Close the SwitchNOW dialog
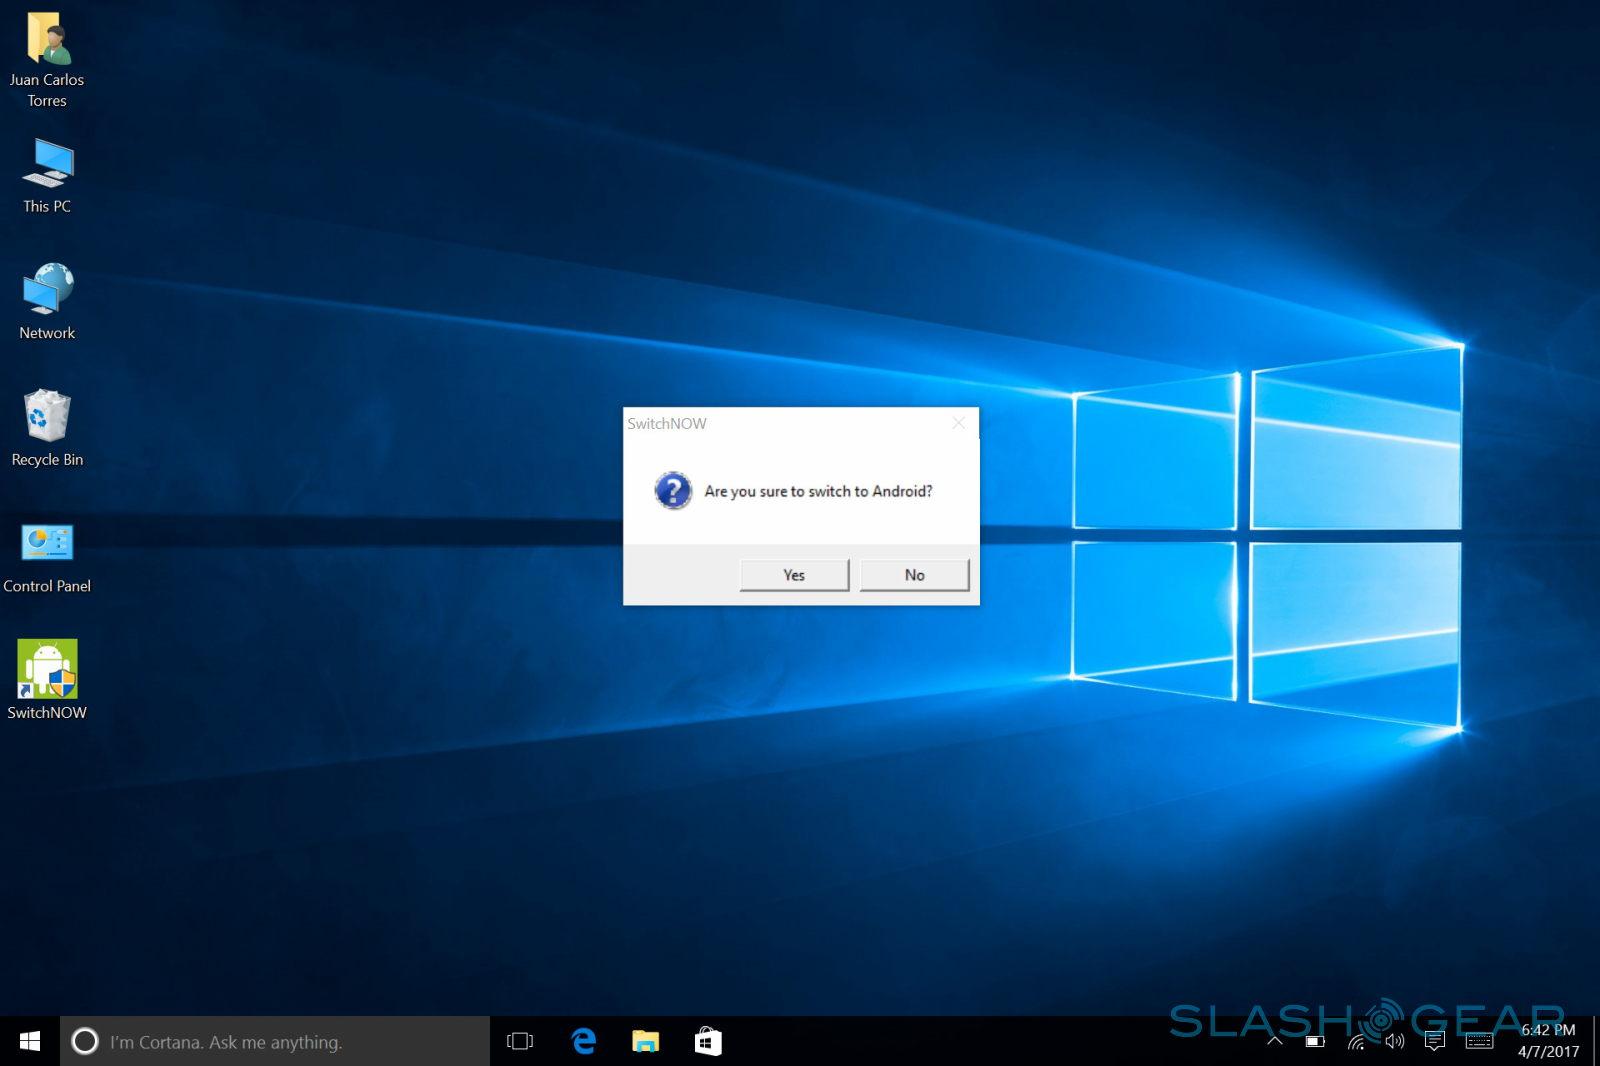 (958, 423)
